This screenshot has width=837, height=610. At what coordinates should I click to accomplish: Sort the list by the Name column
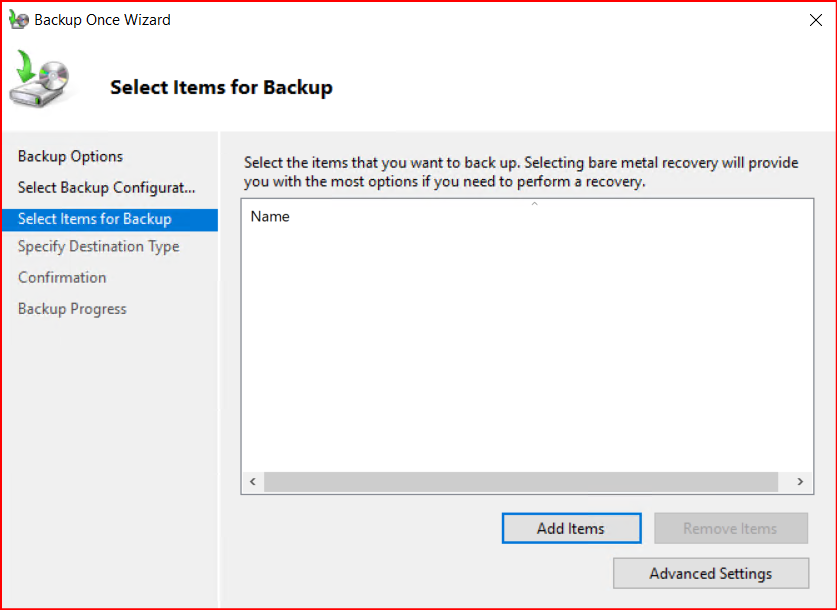(270, 216)
